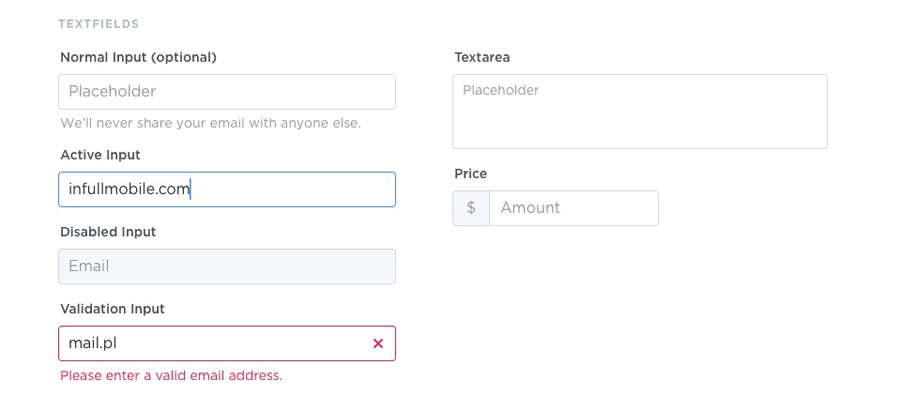Screen dimensions: 900x400
Task: Click the 'Normal Input' label text
Action: 103,57
